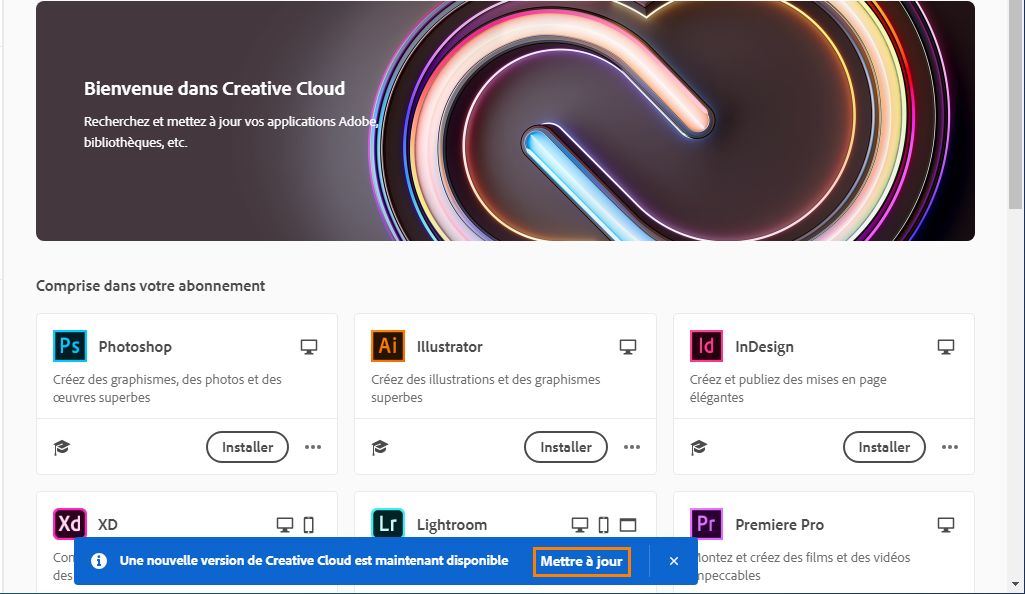
Task: Click 'Bienvenue dans Creative Cloud' heading
Action: click(214, 88)
